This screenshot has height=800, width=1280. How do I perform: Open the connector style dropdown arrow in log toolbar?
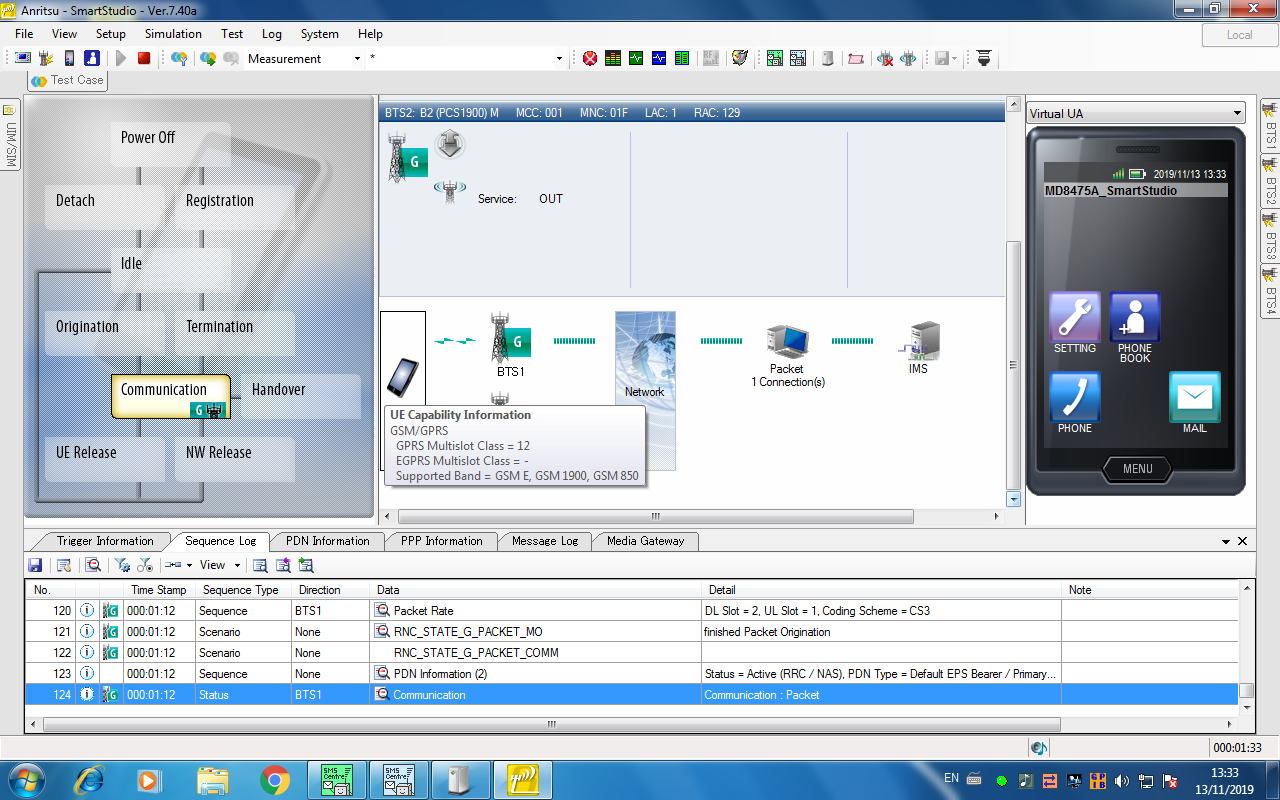coord(189,565)
